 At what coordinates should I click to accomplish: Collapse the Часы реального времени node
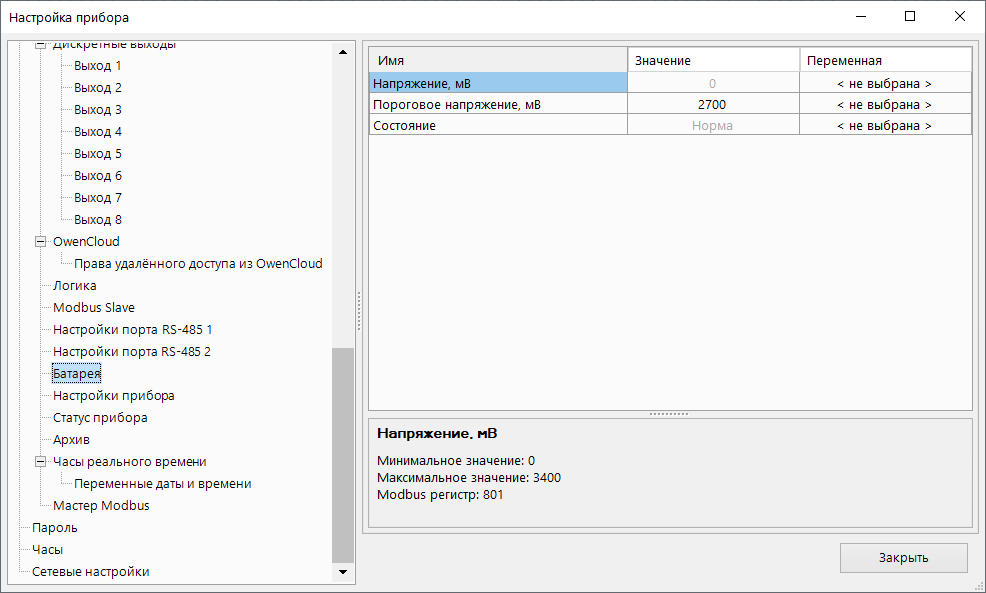point(41,462)
